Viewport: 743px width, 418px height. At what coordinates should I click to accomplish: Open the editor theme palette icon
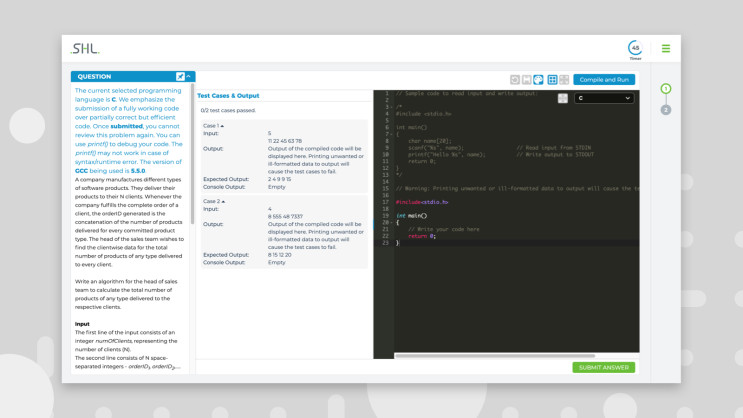[x=538, y=80]
